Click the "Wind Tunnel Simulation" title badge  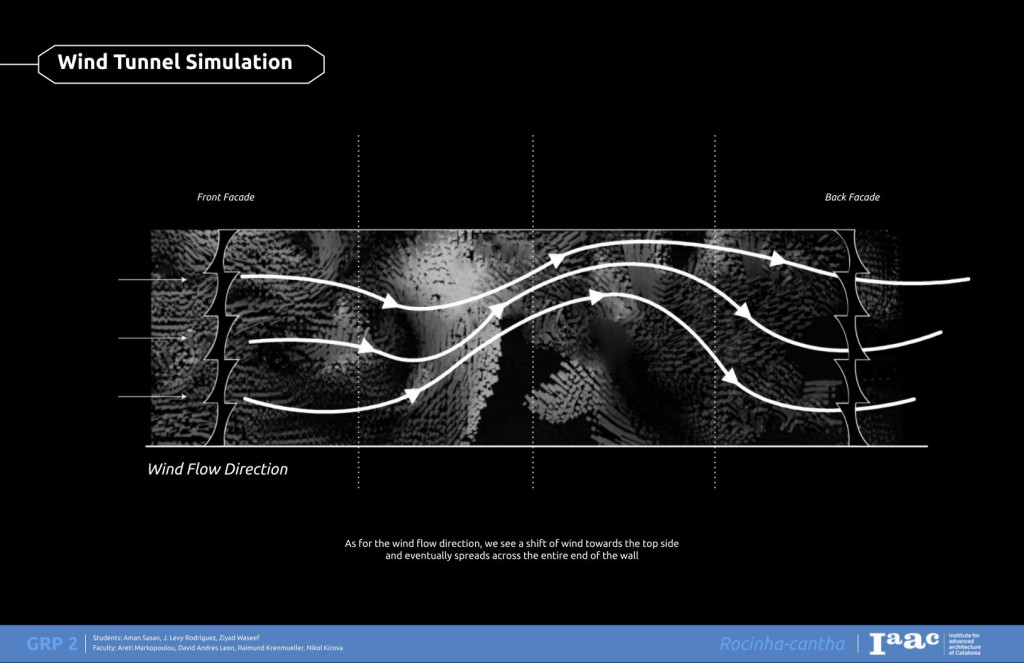click(x=180, y=63)
